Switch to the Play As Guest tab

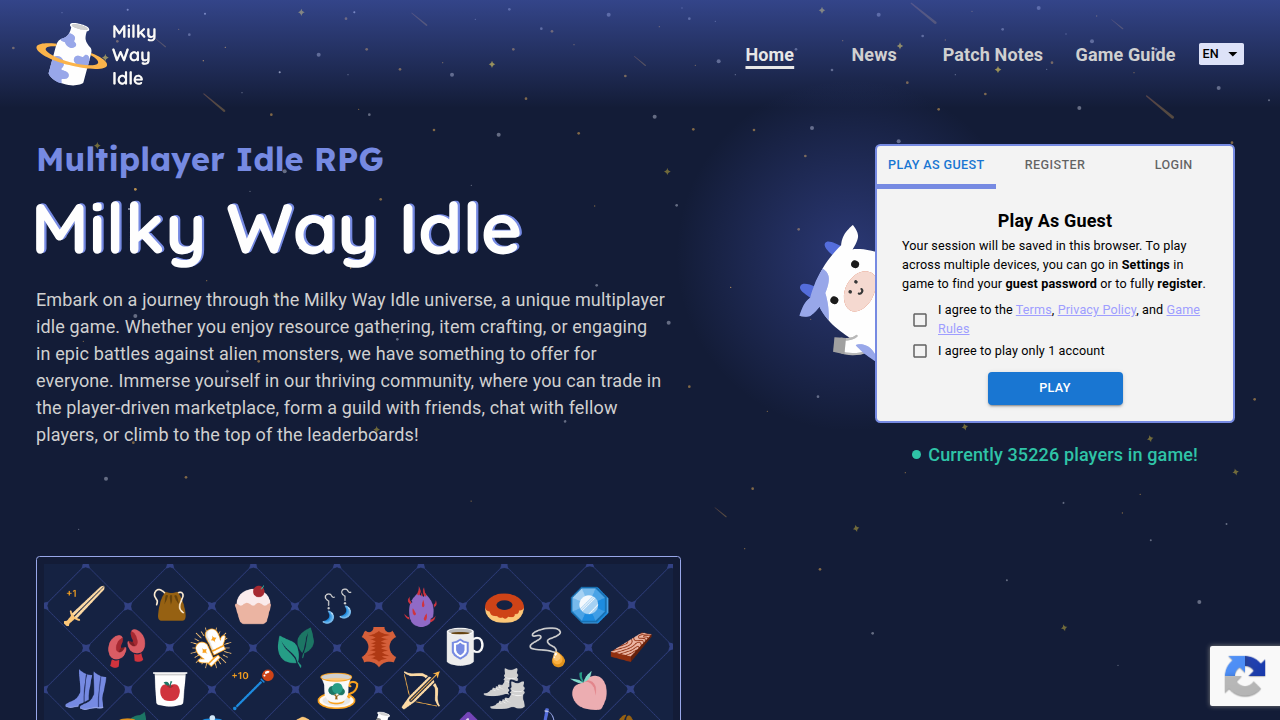click(x=936, y=166)
